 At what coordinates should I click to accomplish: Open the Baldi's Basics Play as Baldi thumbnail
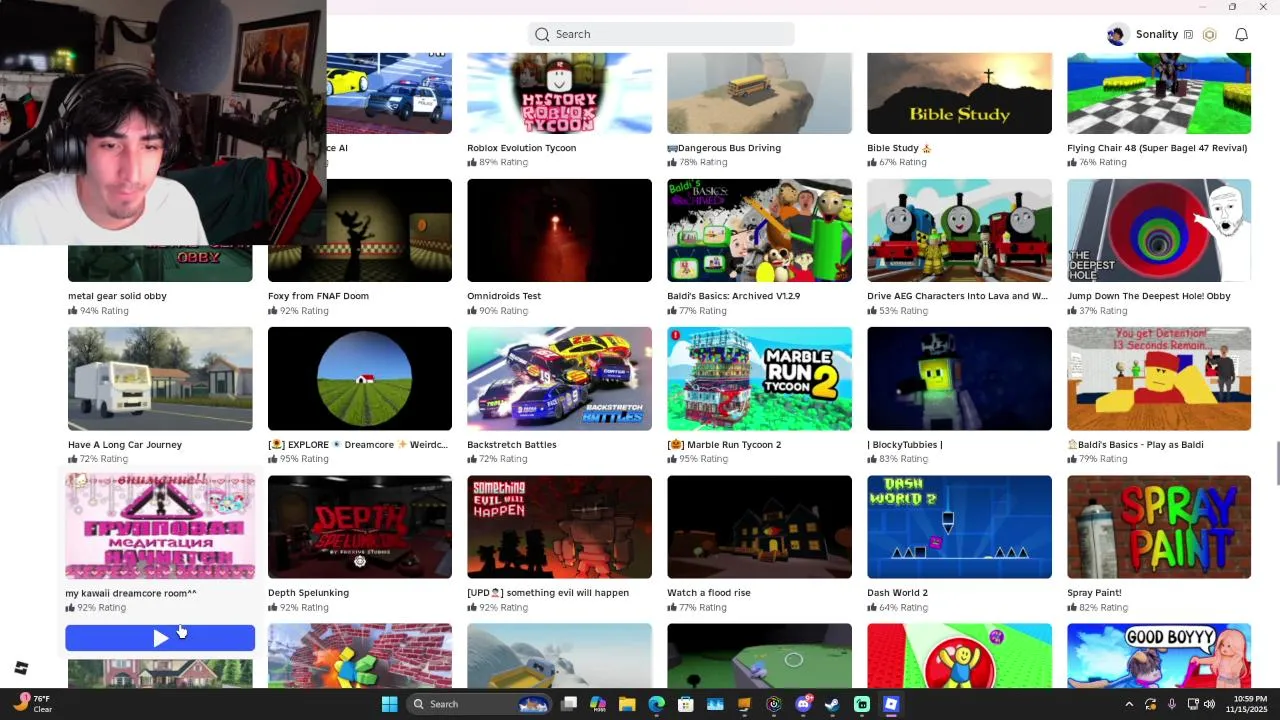[1159, 379]
